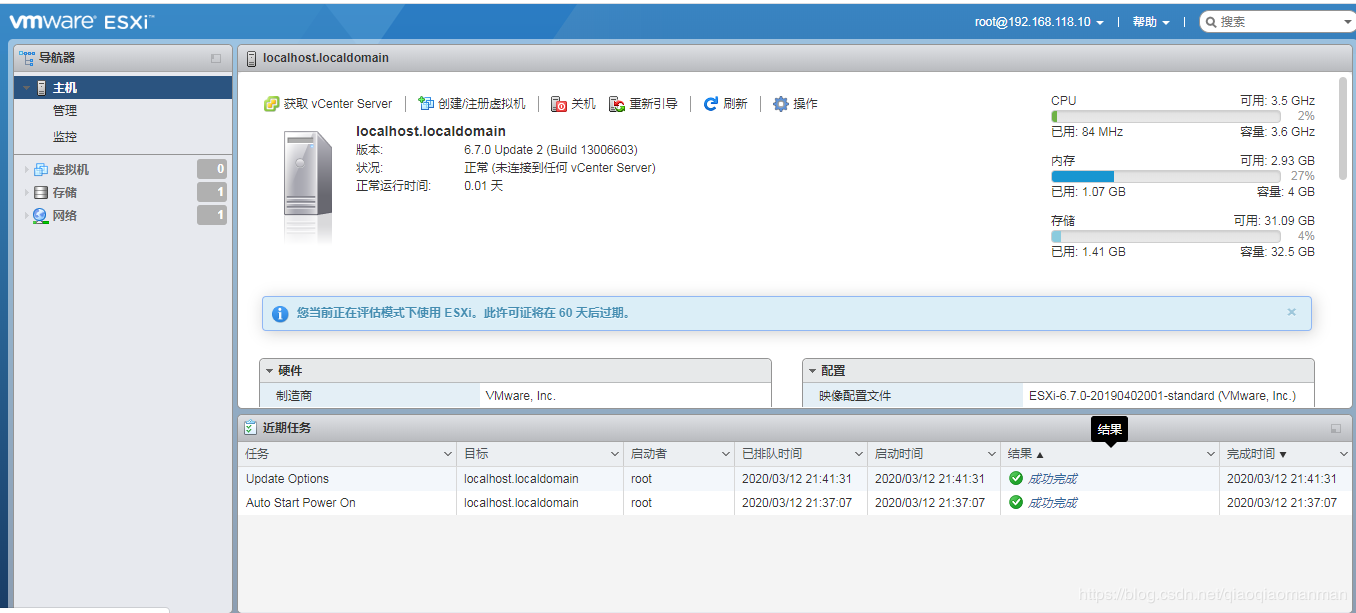The height and width of the screenshot is (613, 1356).
Task: Click the localhost.localdomain panel title
Action: pos(326,58)
